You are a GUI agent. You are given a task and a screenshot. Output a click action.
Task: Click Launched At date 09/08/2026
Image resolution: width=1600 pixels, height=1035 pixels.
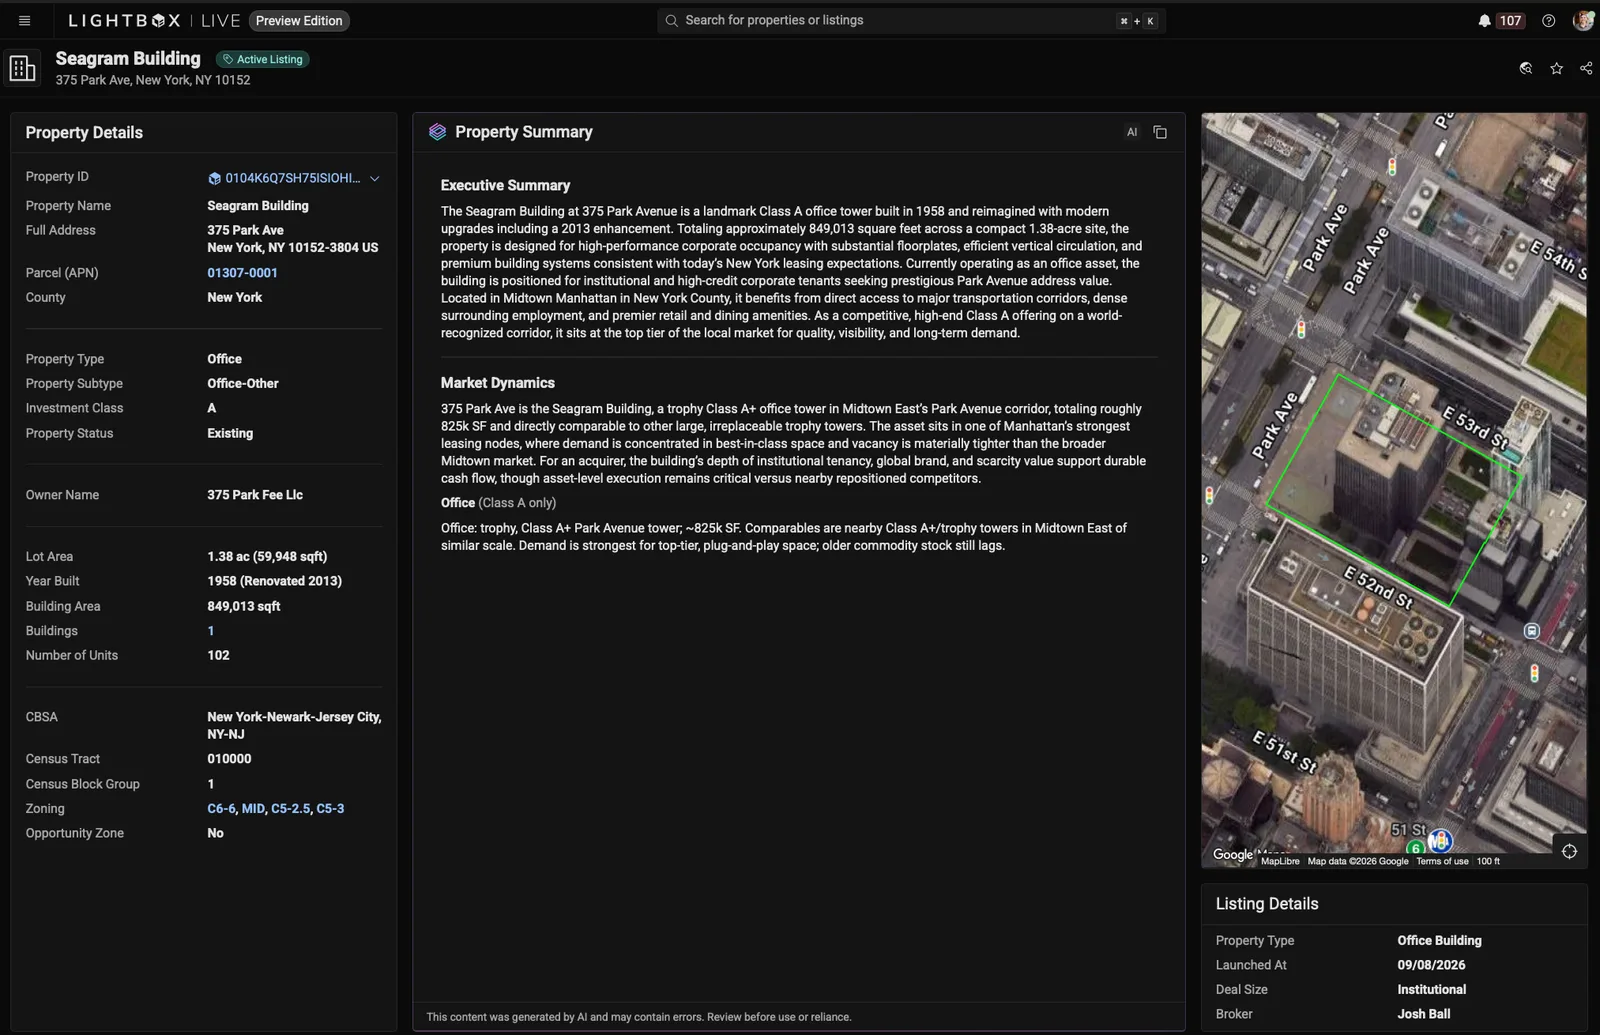pyautogui.click(x=1431, y=965)
